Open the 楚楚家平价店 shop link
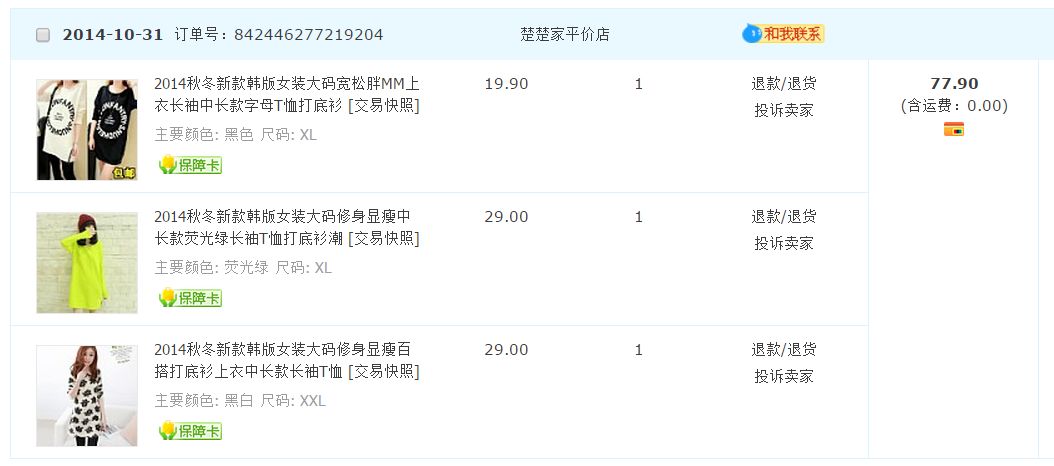 point(565,35)
